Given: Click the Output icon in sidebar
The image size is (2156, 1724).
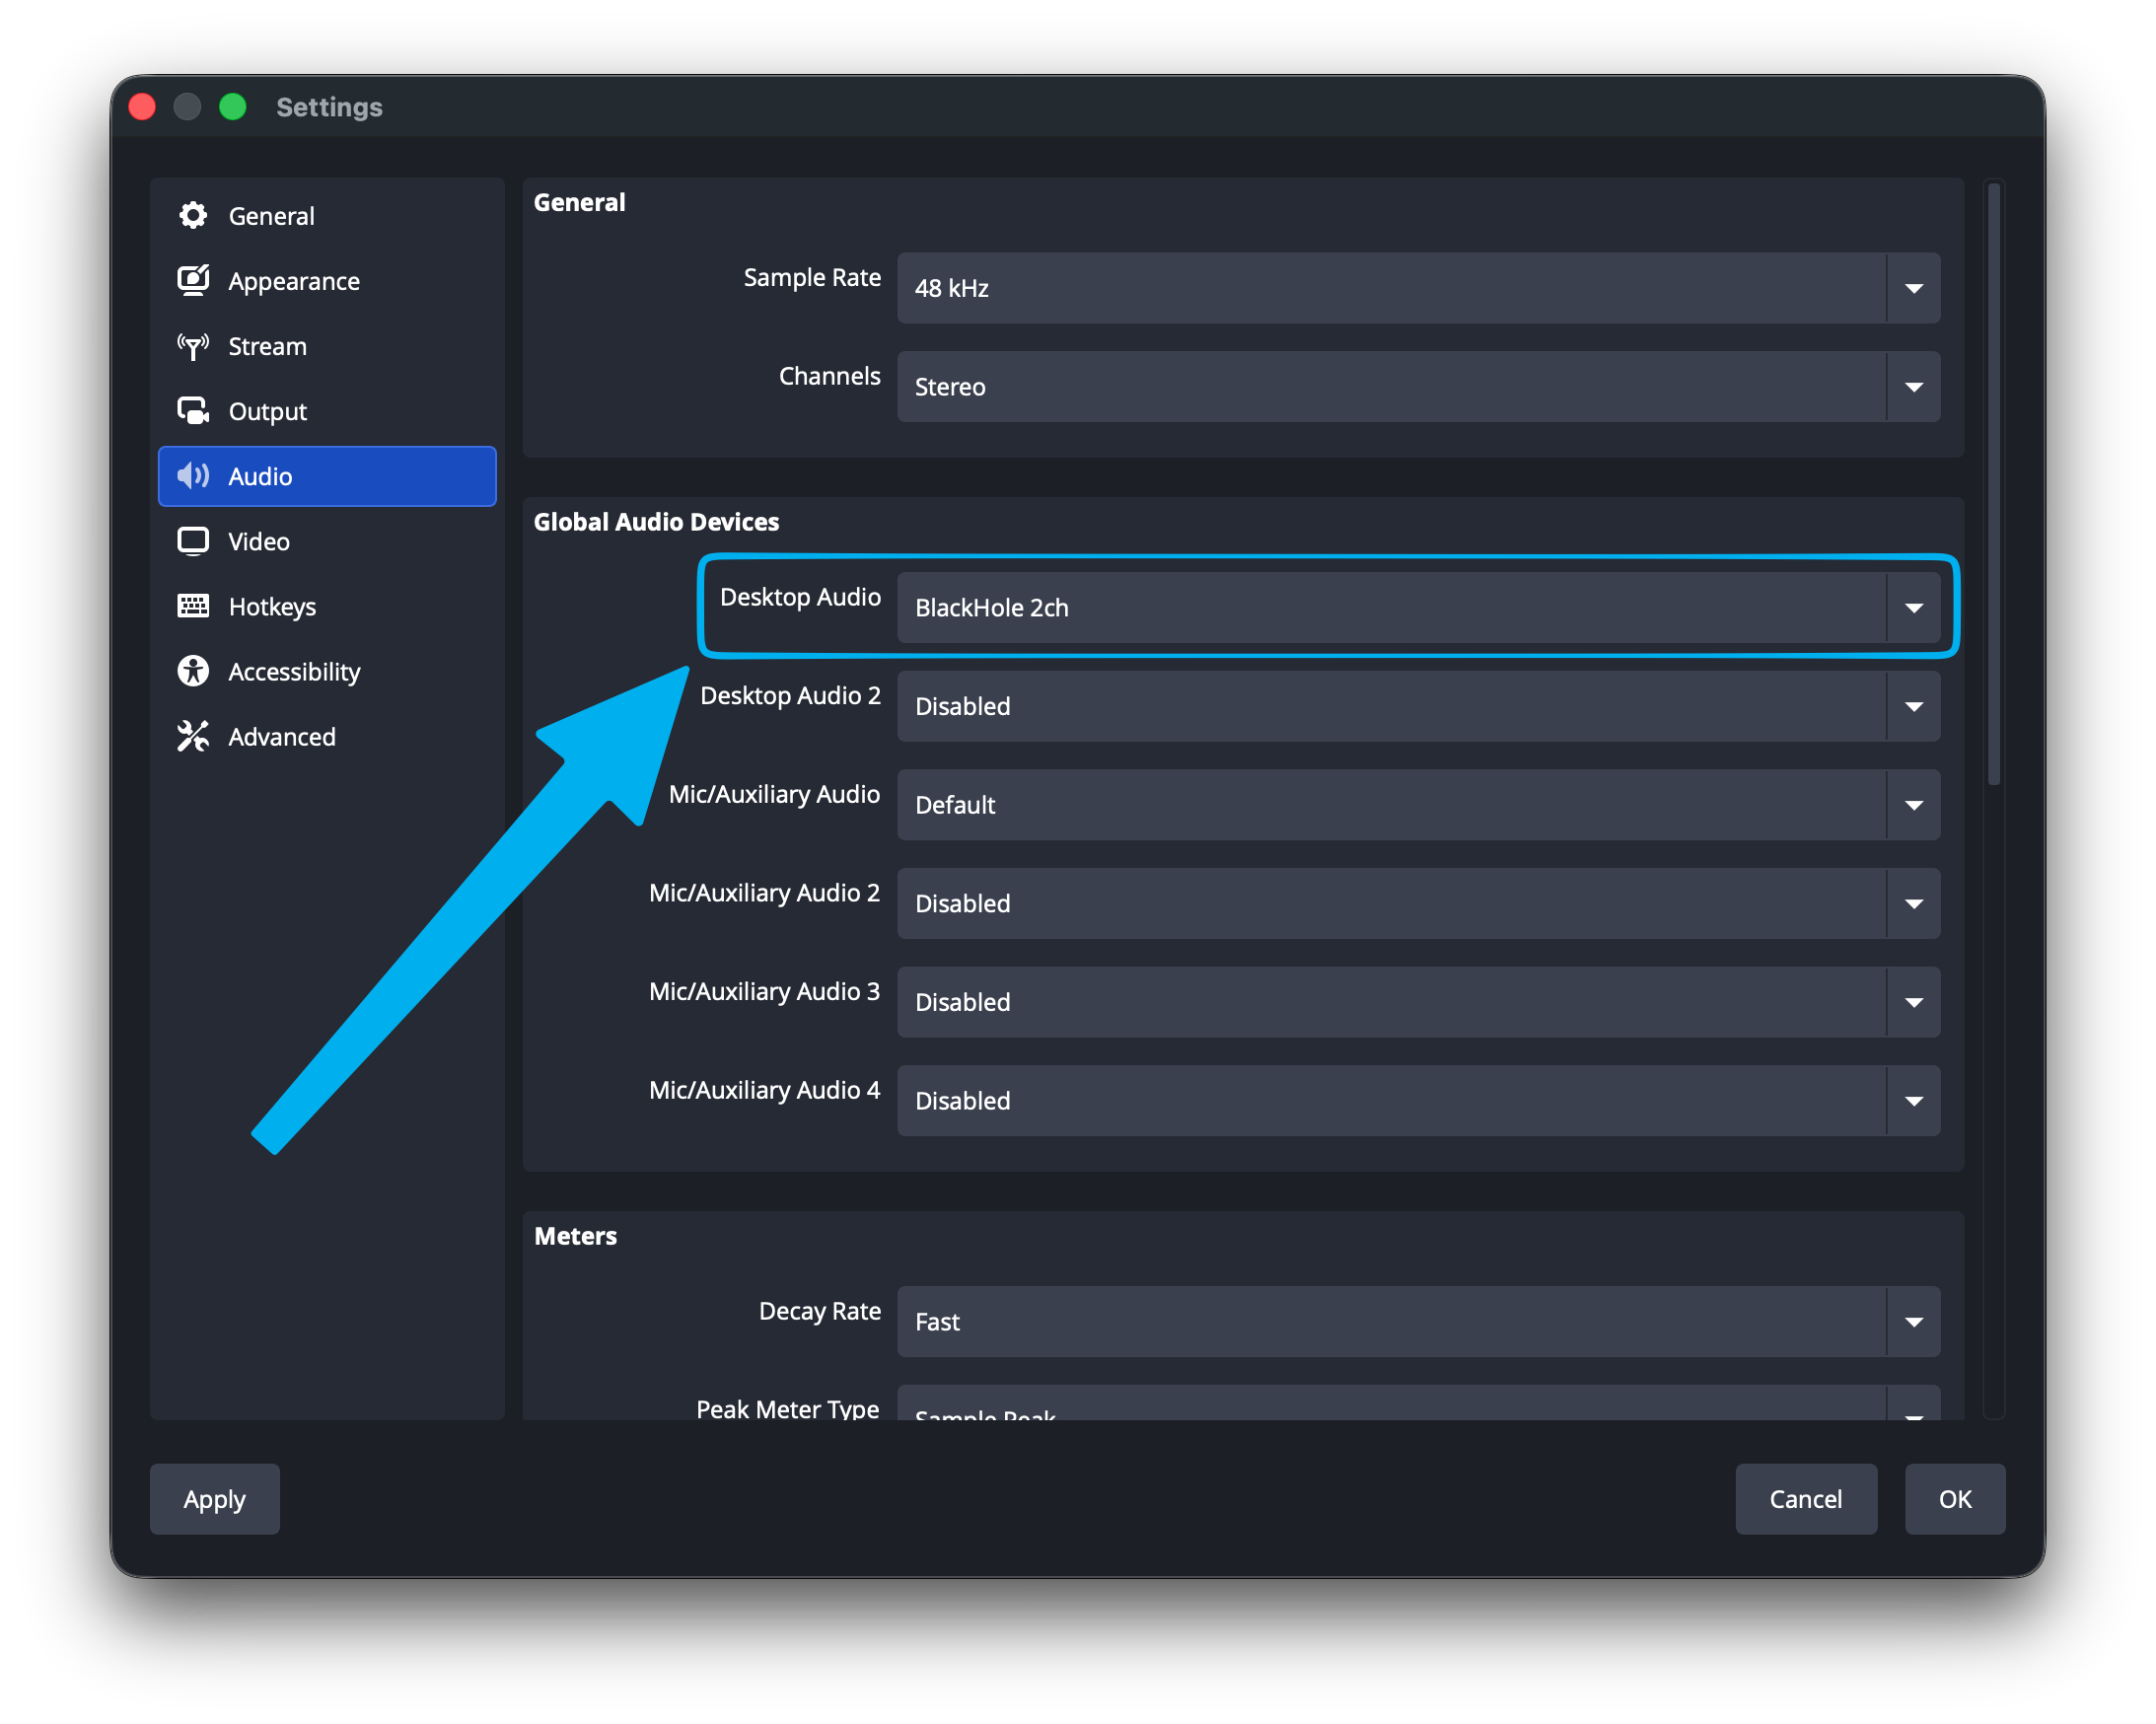Looking at the screenshot, I should (193, 411).
